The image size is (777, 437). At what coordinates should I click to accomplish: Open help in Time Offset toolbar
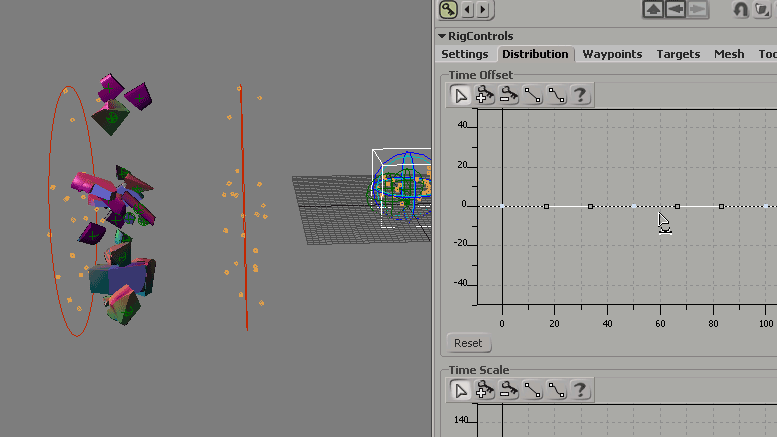580,95
